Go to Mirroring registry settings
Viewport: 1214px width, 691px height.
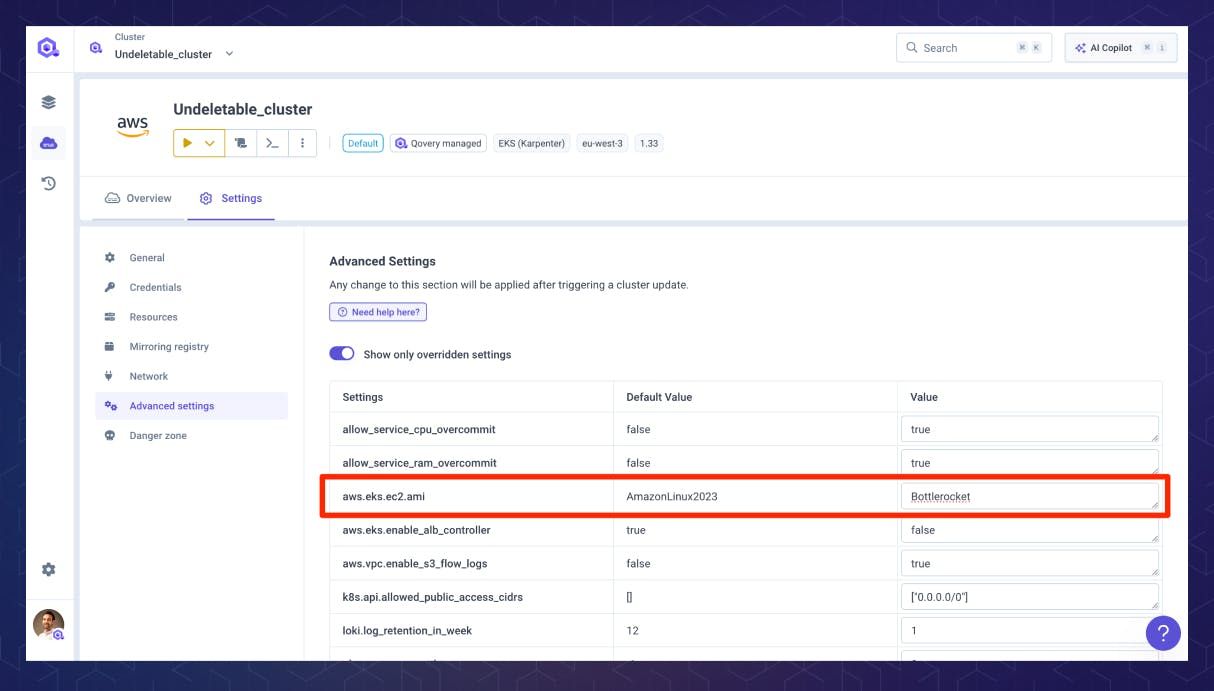click(168, 347)
